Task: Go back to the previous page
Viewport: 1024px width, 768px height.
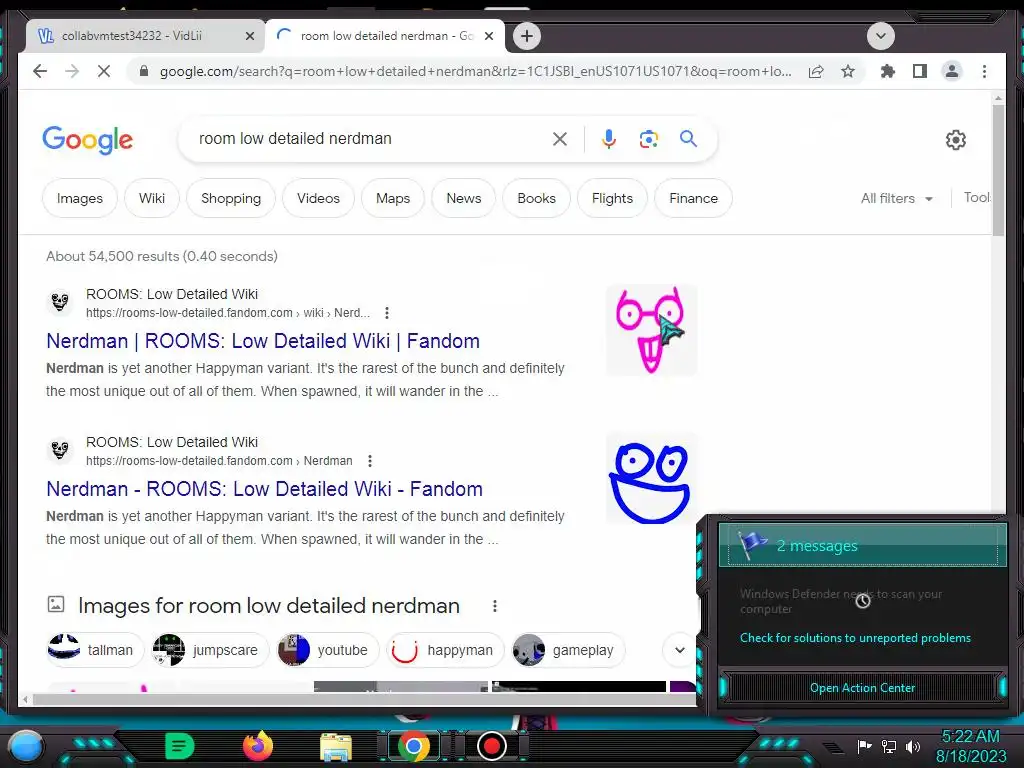Action: point(40,71)
